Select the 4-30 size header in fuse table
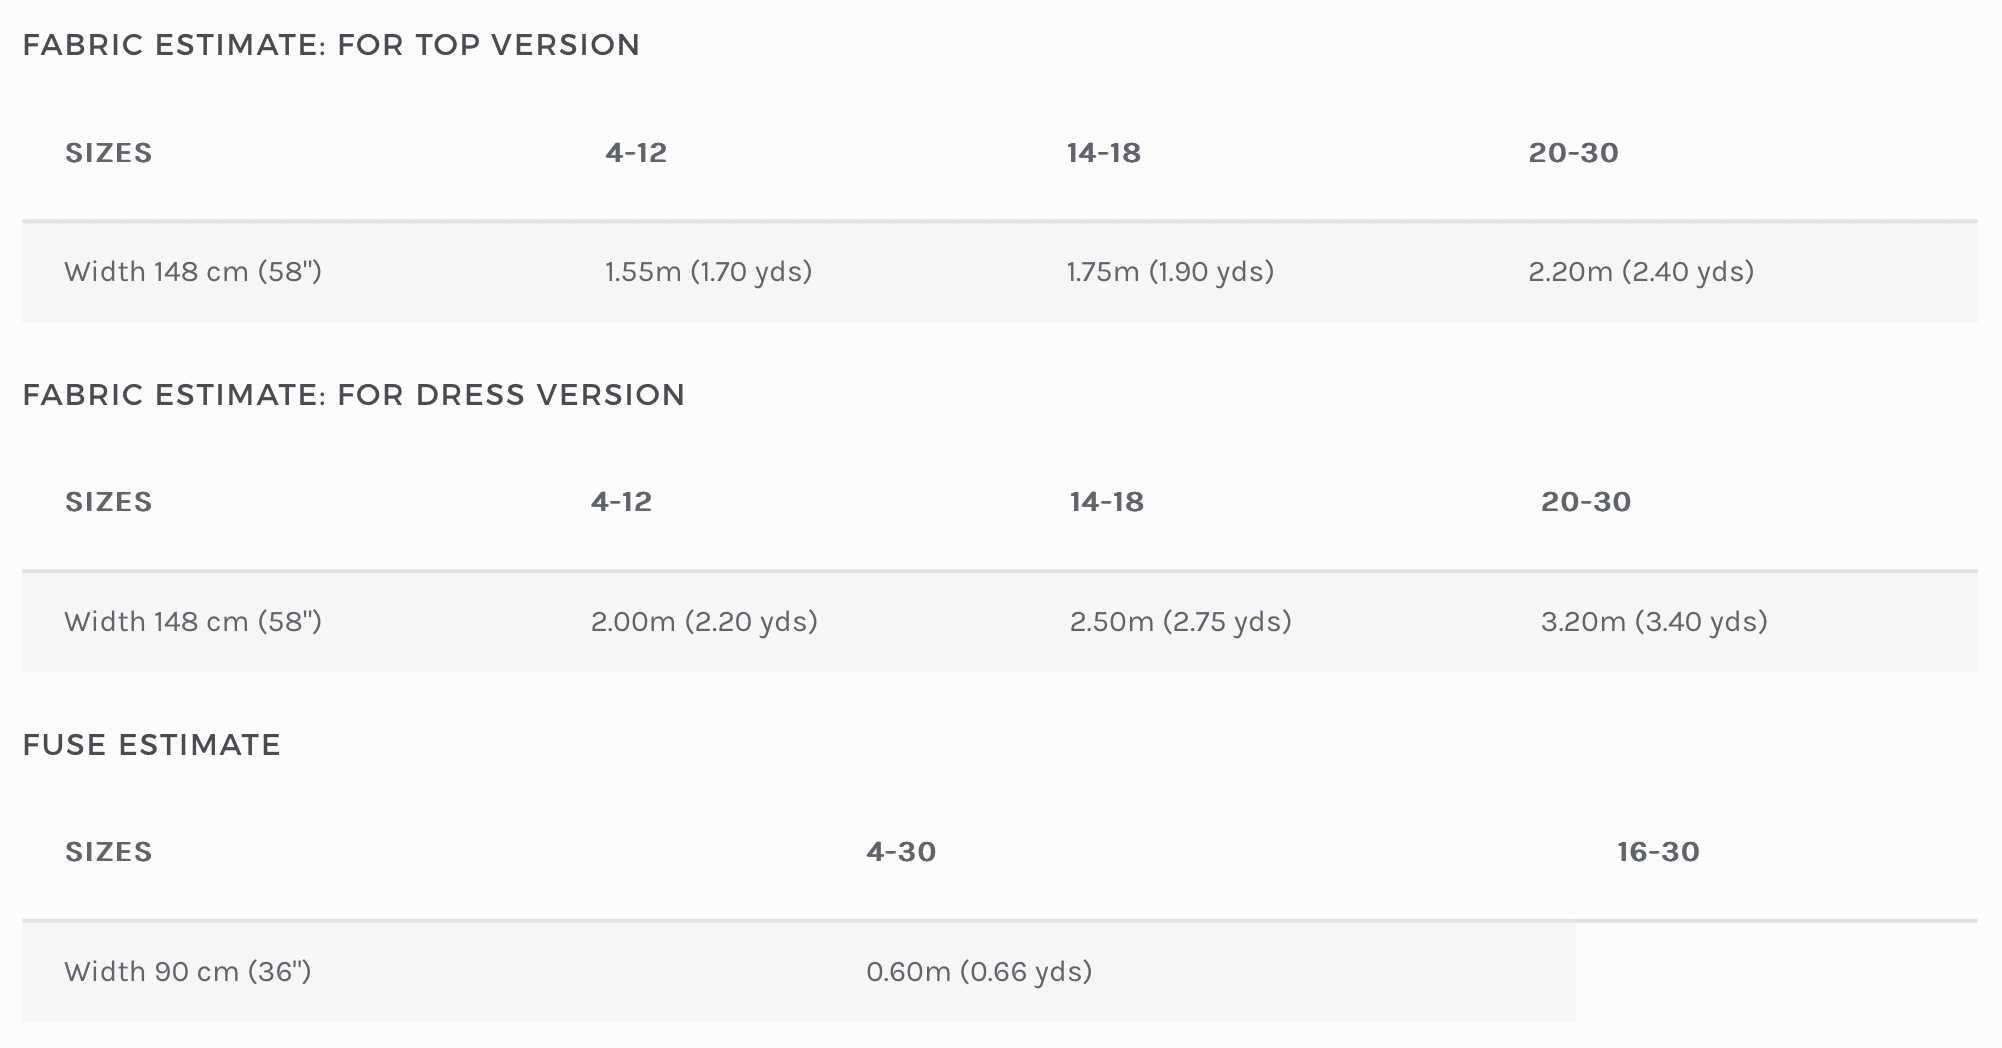 [901, 852]
